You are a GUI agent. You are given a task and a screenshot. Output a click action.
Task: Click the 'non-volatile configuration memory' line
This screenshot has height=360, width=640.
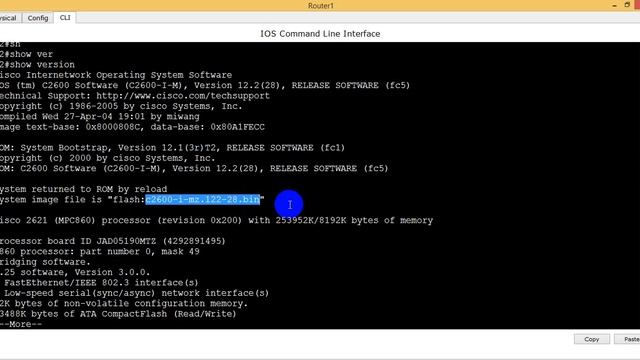124,303
